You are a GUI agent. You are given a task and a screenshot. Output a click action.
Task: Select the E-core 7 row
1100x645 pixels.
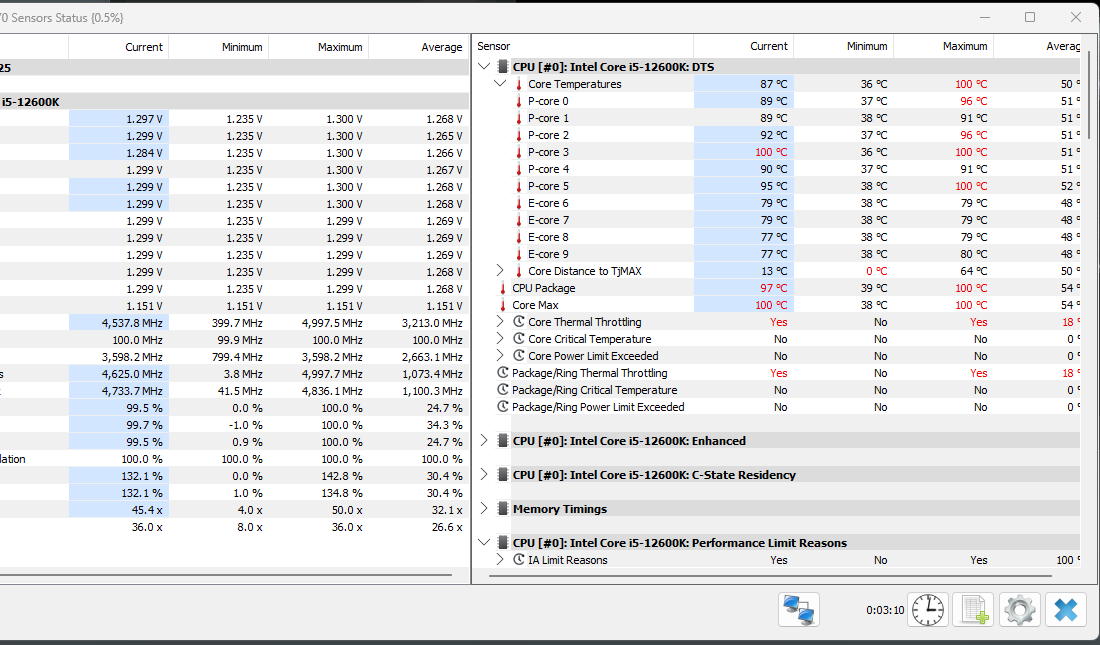pos(777,220)
